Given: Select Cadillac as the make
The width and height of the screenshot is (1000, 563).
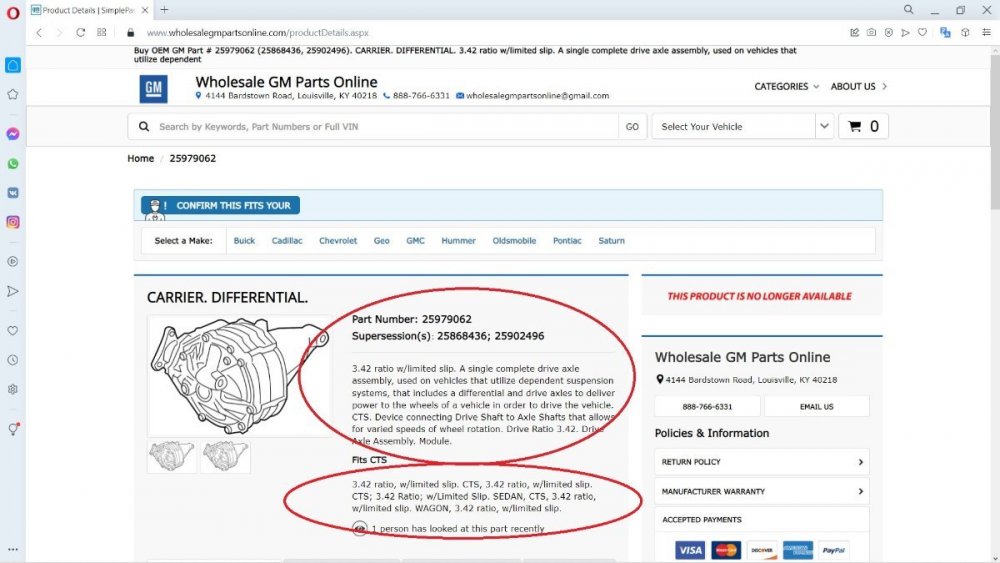Looking at the screenshot, I should (287, 241).
